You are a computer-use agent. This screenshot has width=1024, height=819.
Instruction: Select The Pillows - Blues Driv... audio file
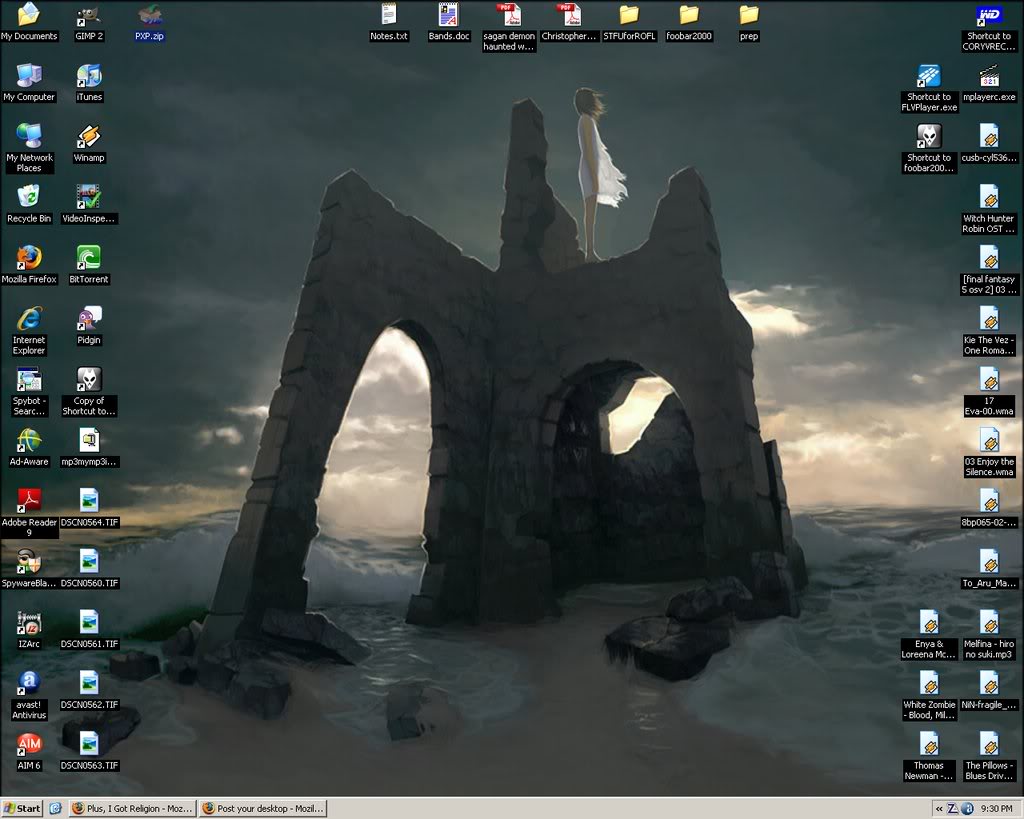(989, 743)
